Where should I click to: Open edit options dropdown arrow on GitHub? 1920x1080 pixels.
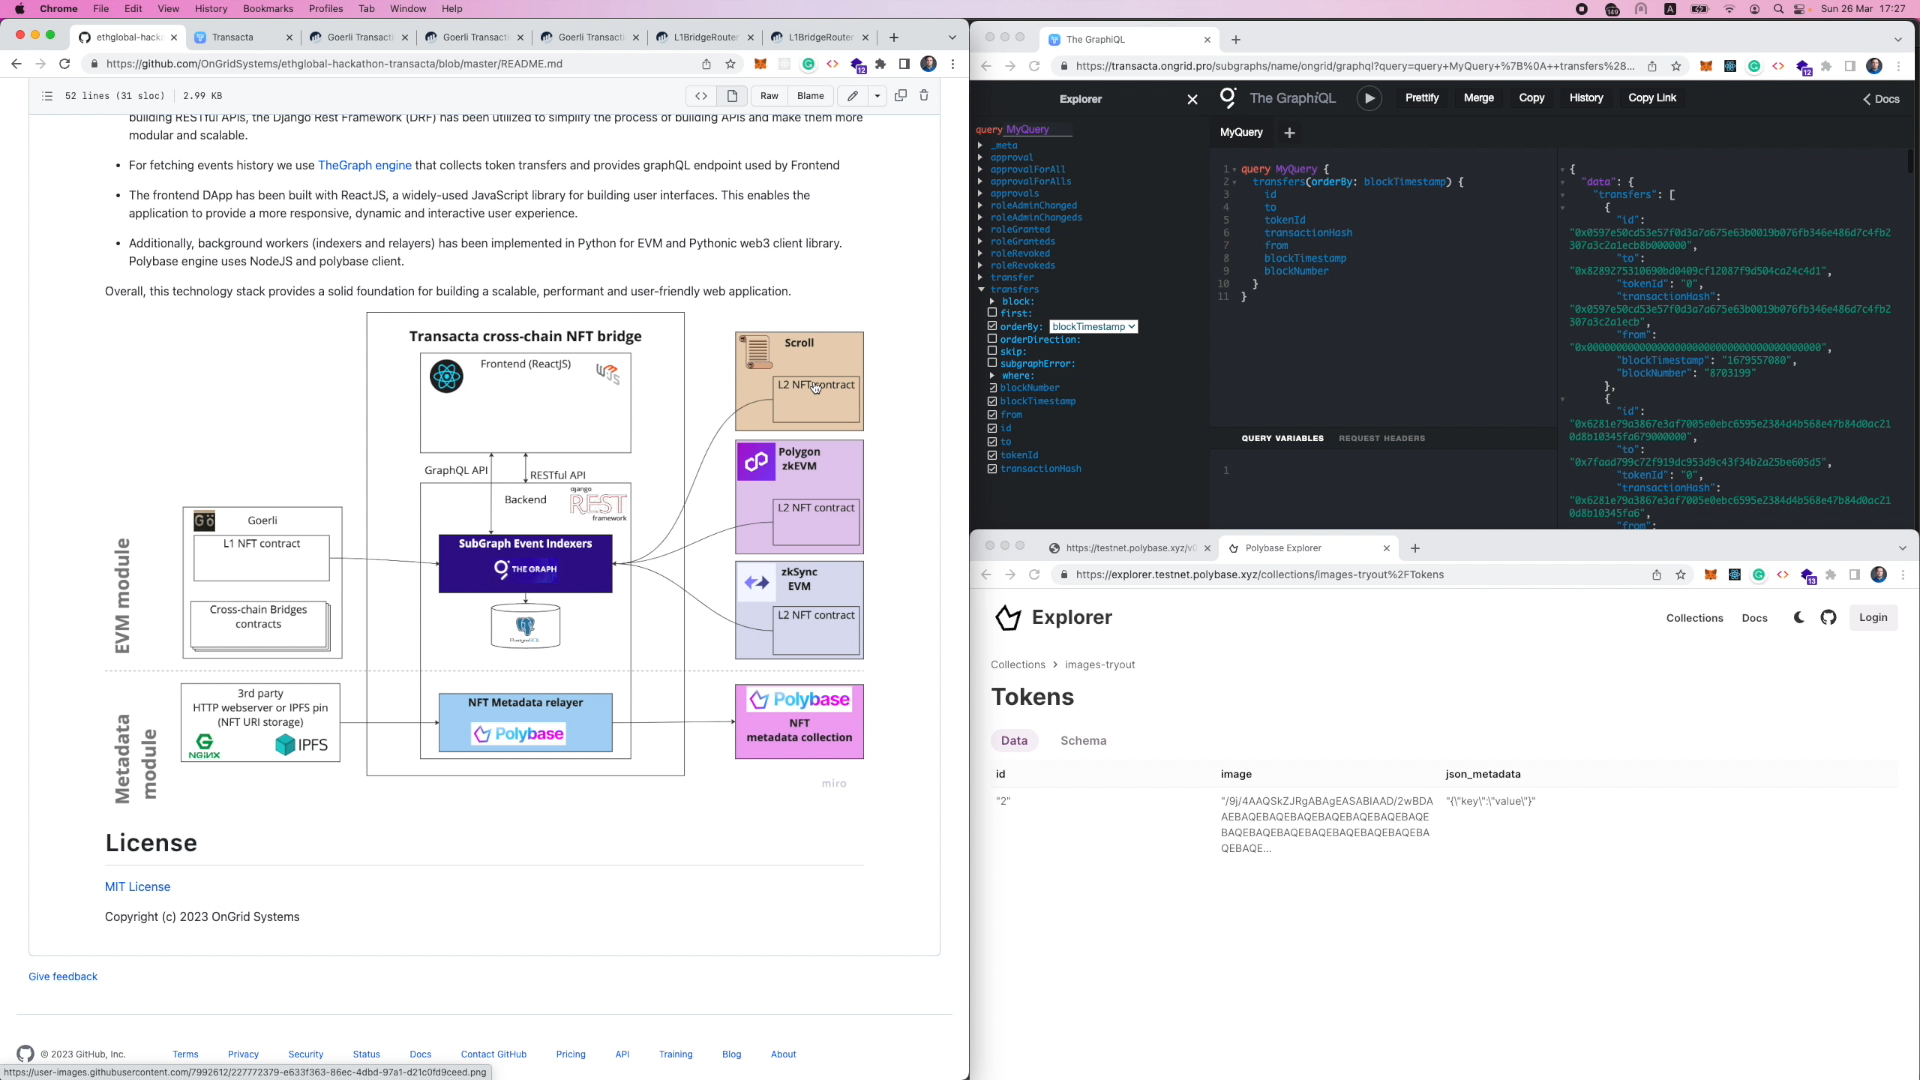pos(877,96)
